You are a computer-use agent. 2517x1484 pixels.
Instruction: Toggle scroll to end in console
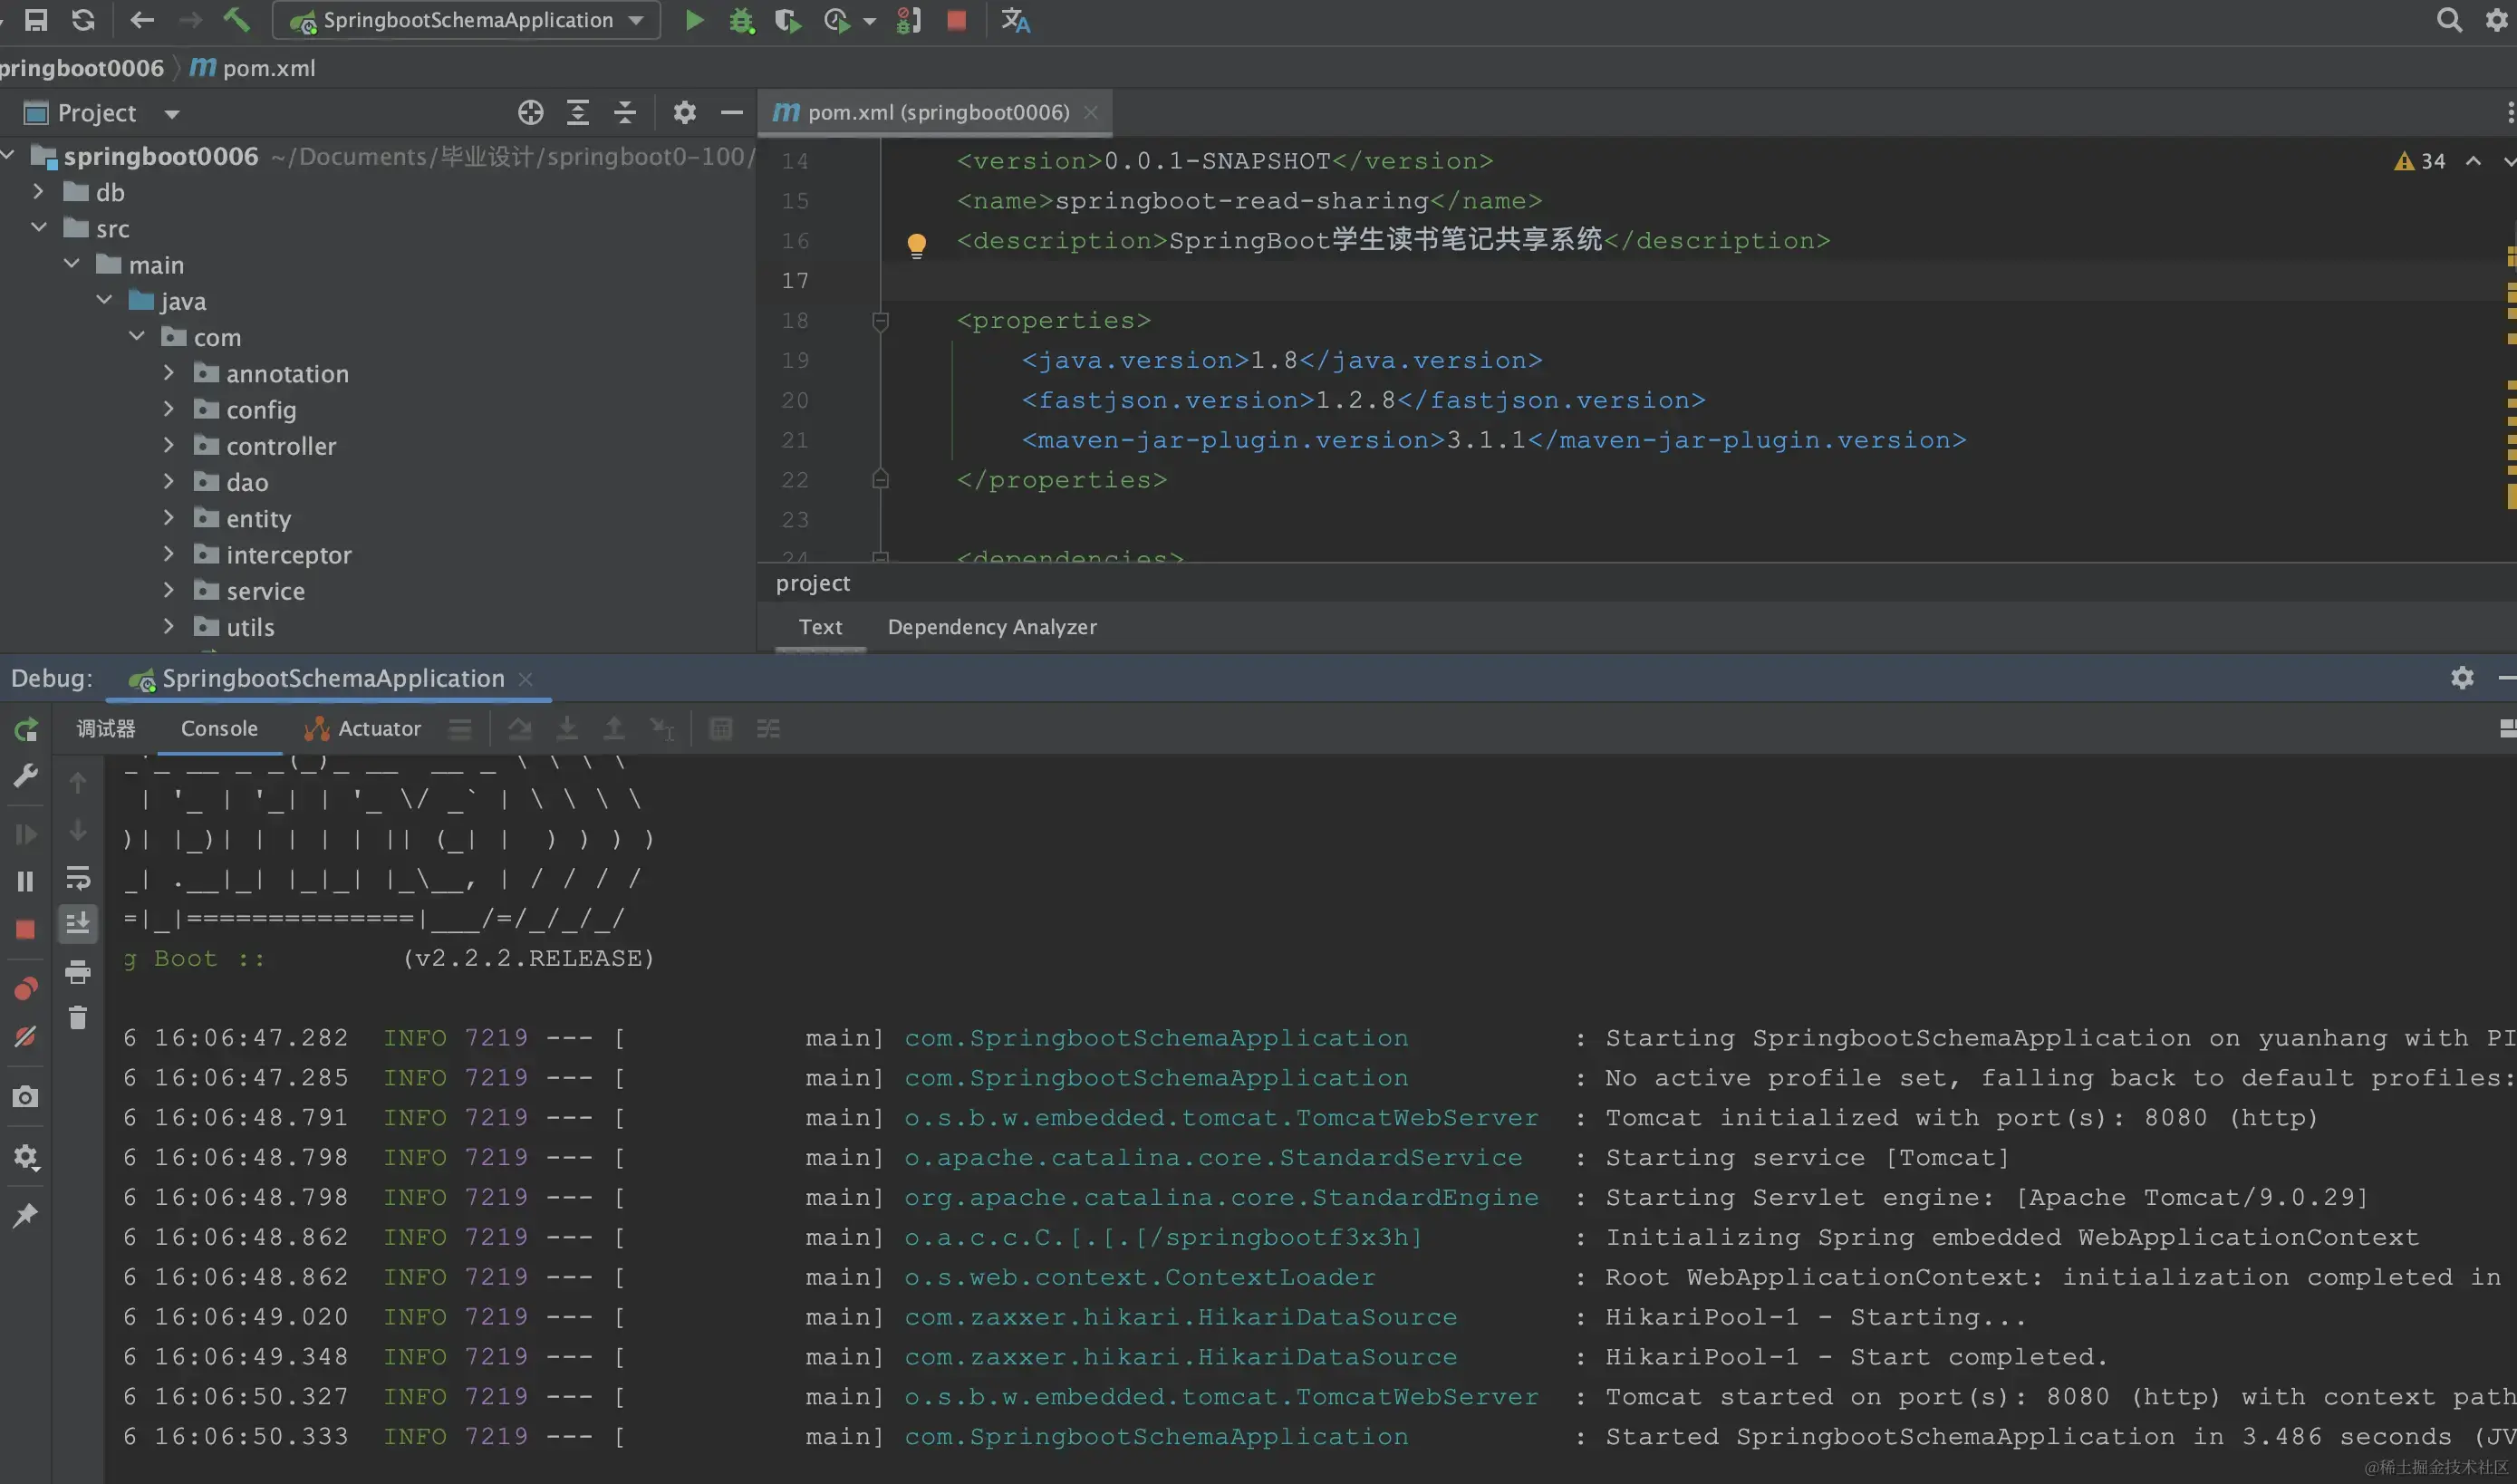pyautogui.click(x=78, y=923)
